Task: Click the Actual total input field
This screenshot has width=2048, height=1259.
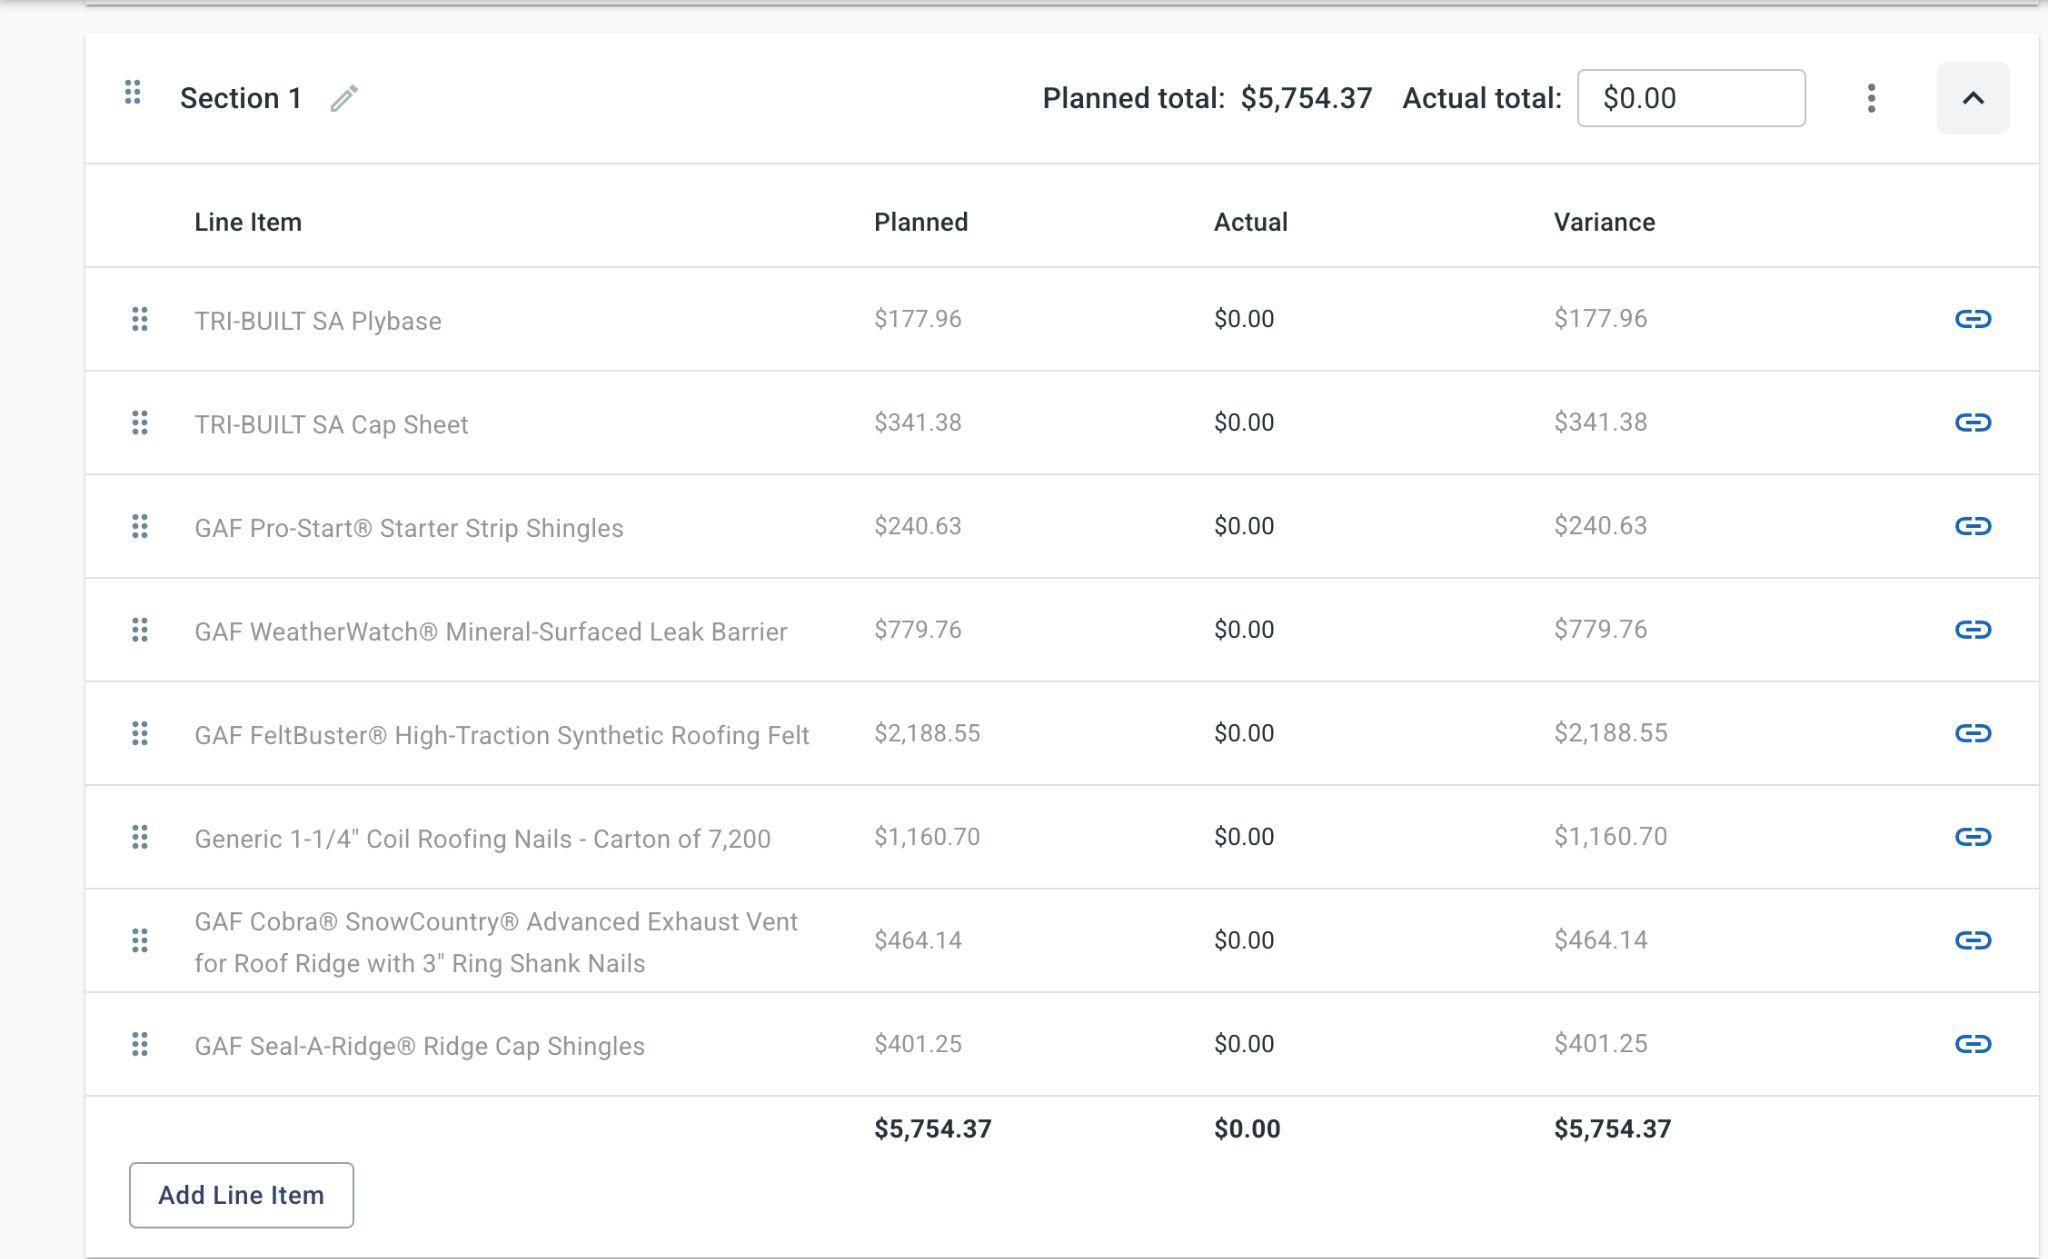Action: (1690, 98)
